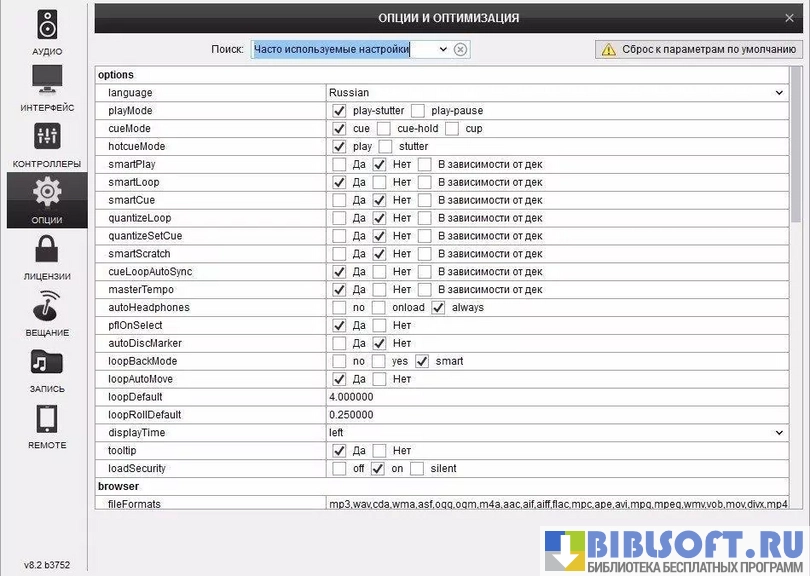Open the displayTime dropdown set to left

779,433
